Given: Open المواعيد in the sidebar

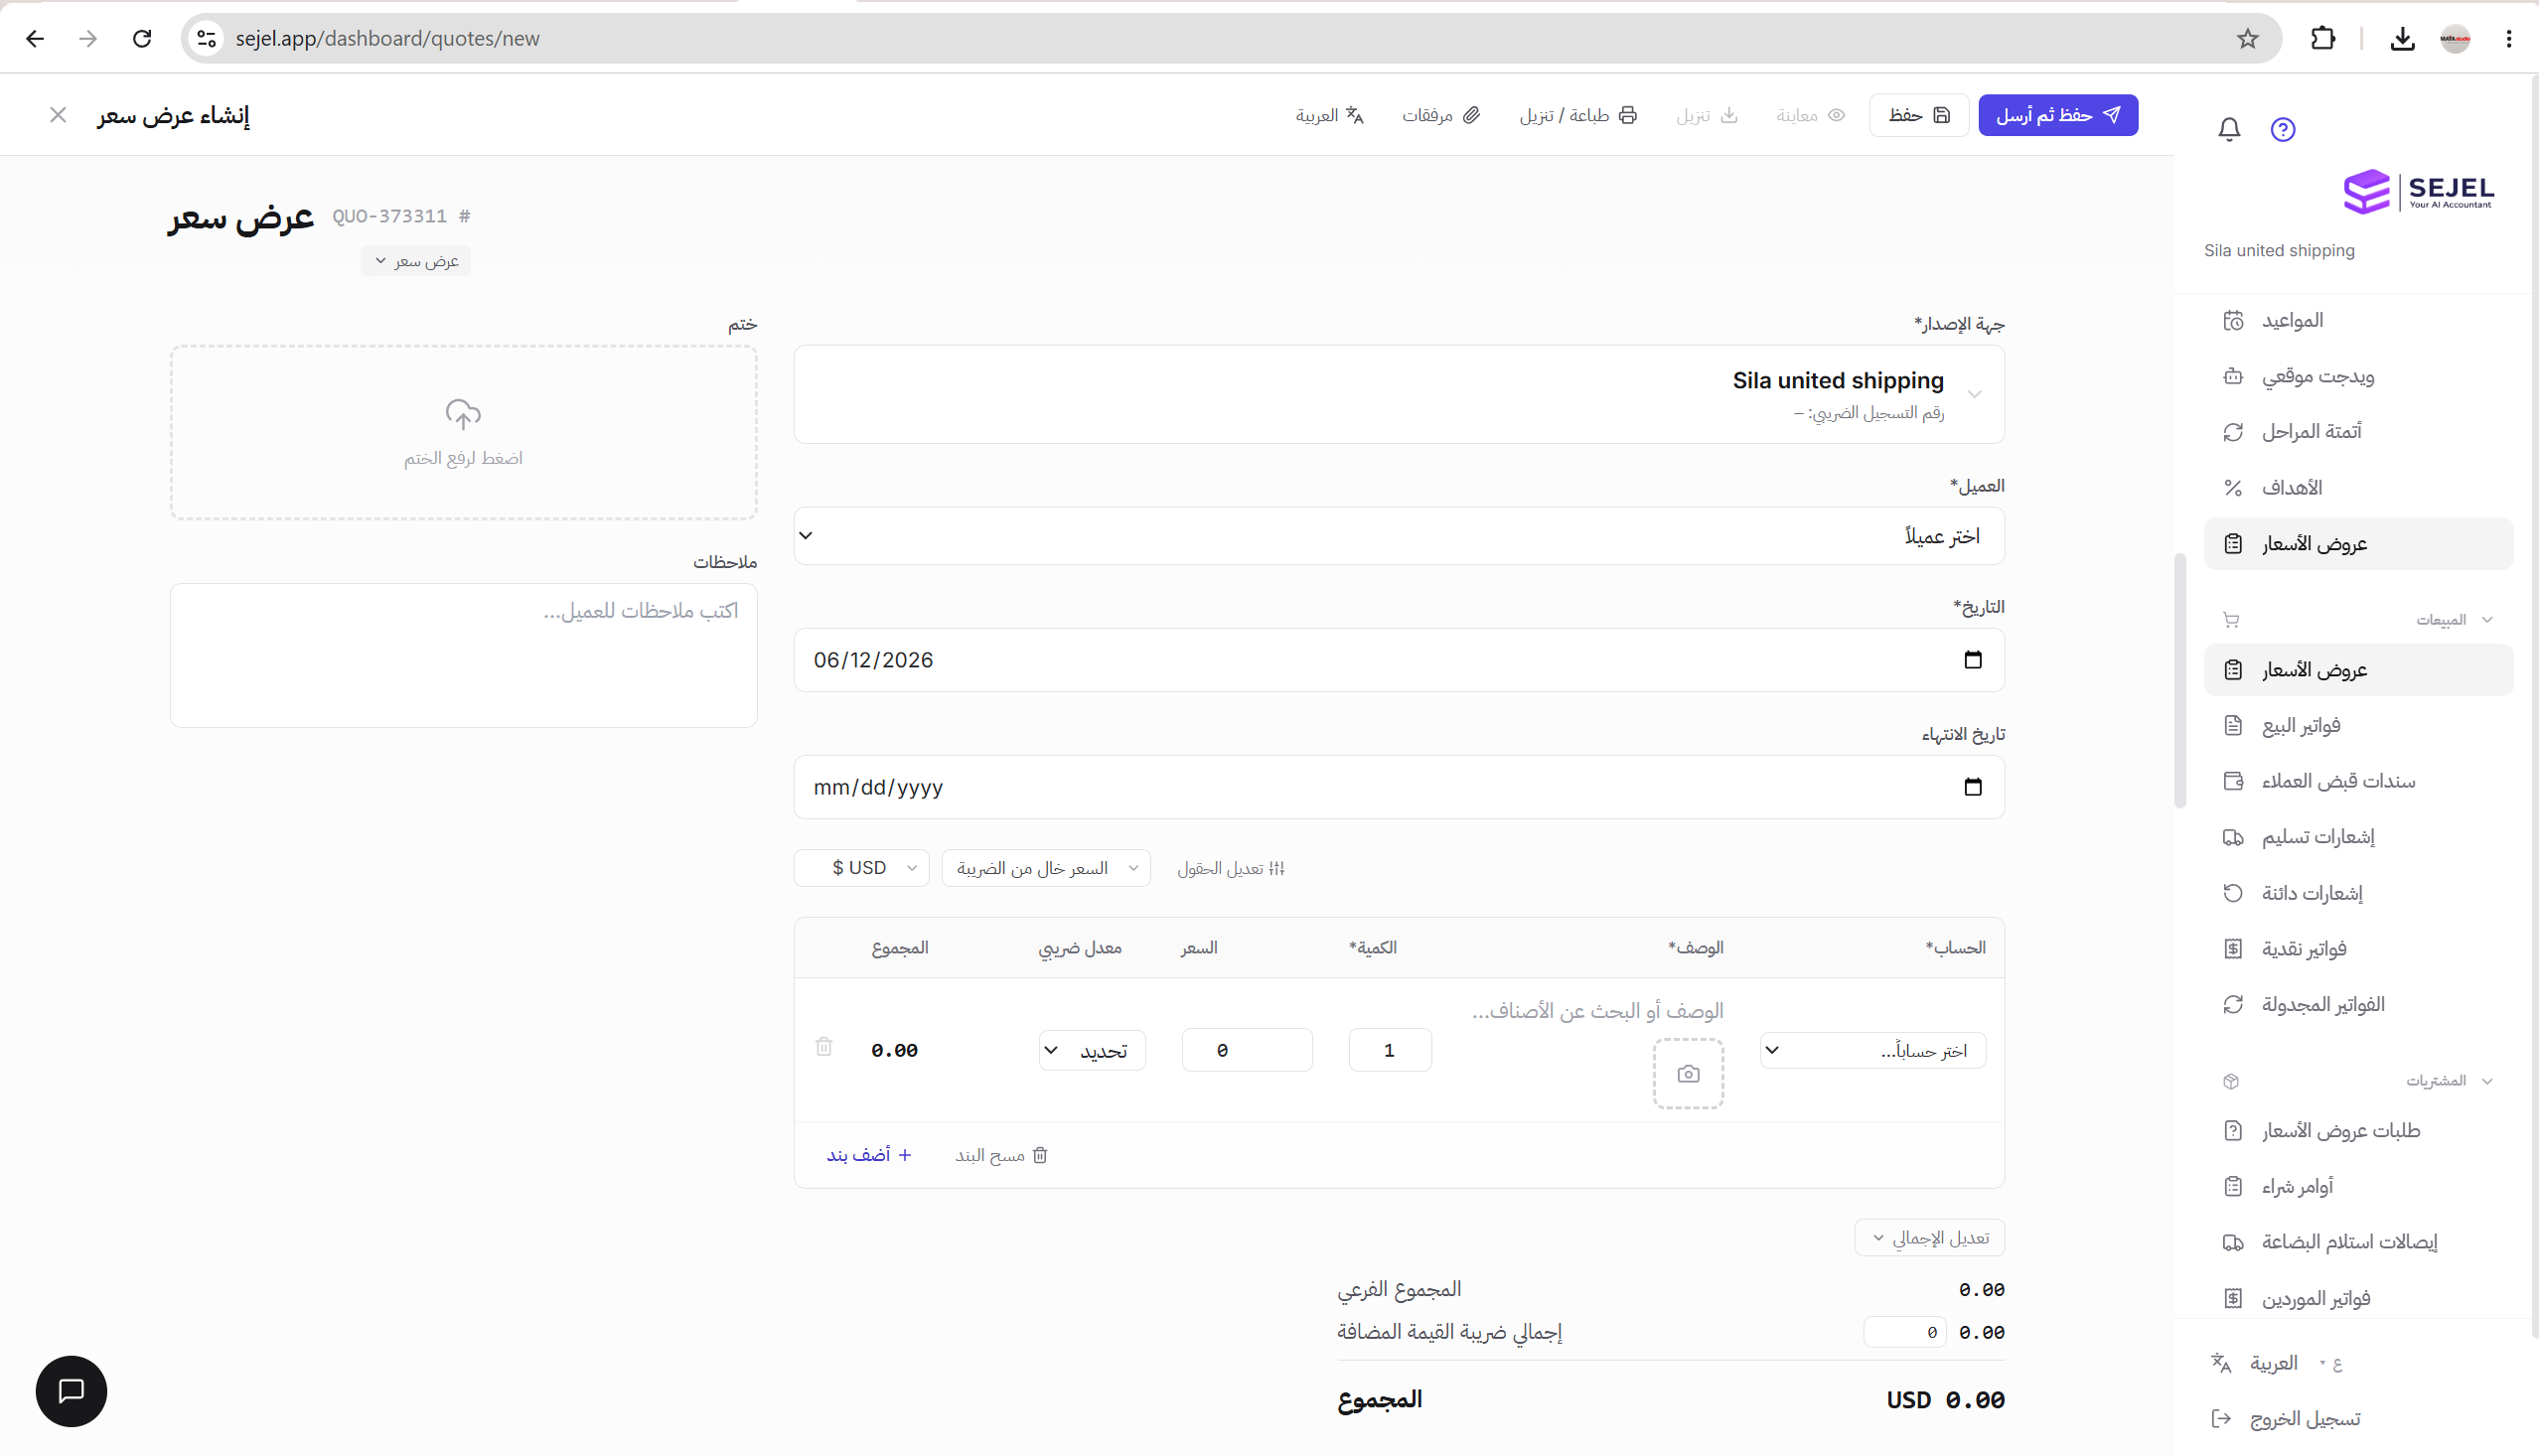Looking at the screenshot, I should click(2358, 320).
